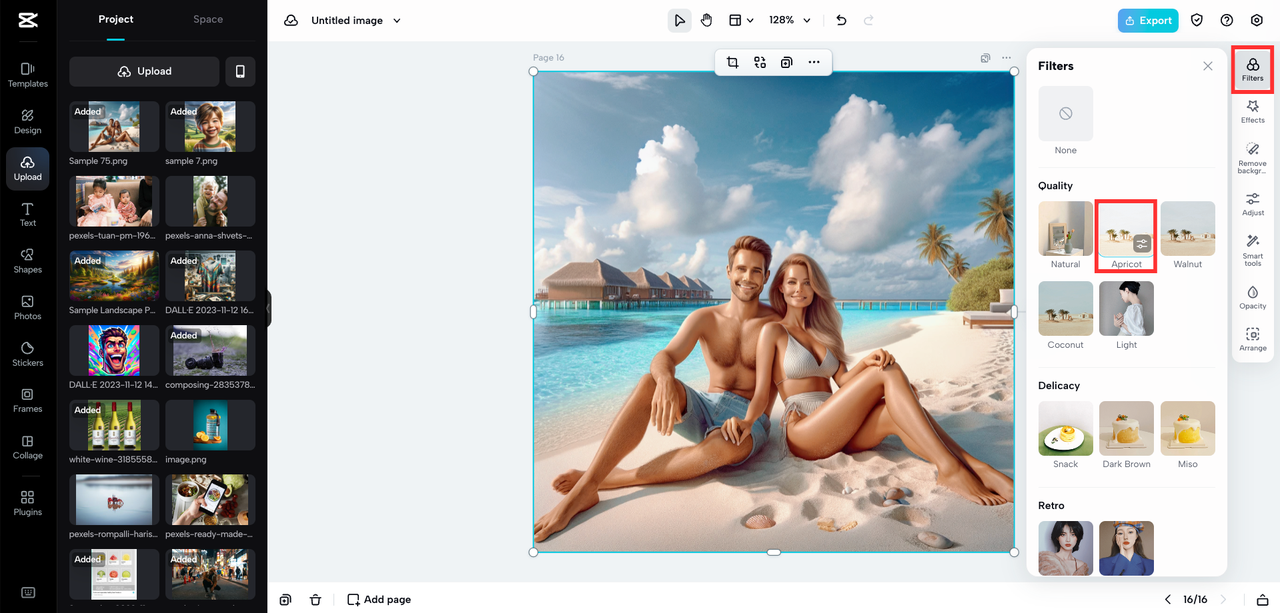Viewport: 1280px width, 613px height.
Task: Open the Photos sidebar panel
Action: 28,307
